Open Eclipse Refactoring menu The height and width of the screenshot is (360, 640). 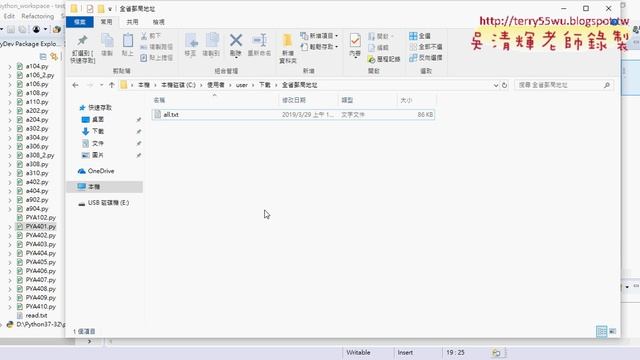(x=38, y=16)
